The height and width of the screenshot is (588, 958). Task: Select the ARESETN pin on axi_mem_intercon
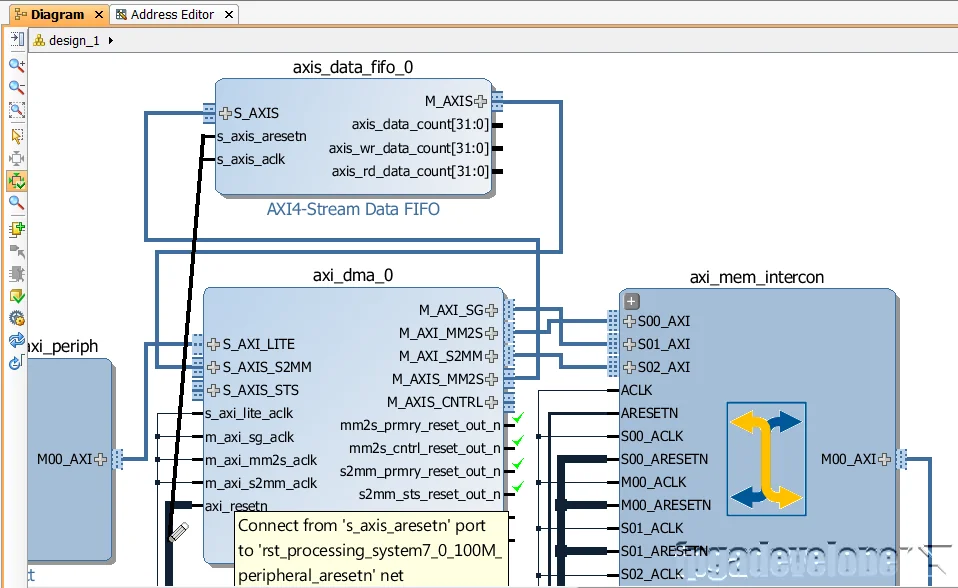pyautogui.click(x=649, y=413)
